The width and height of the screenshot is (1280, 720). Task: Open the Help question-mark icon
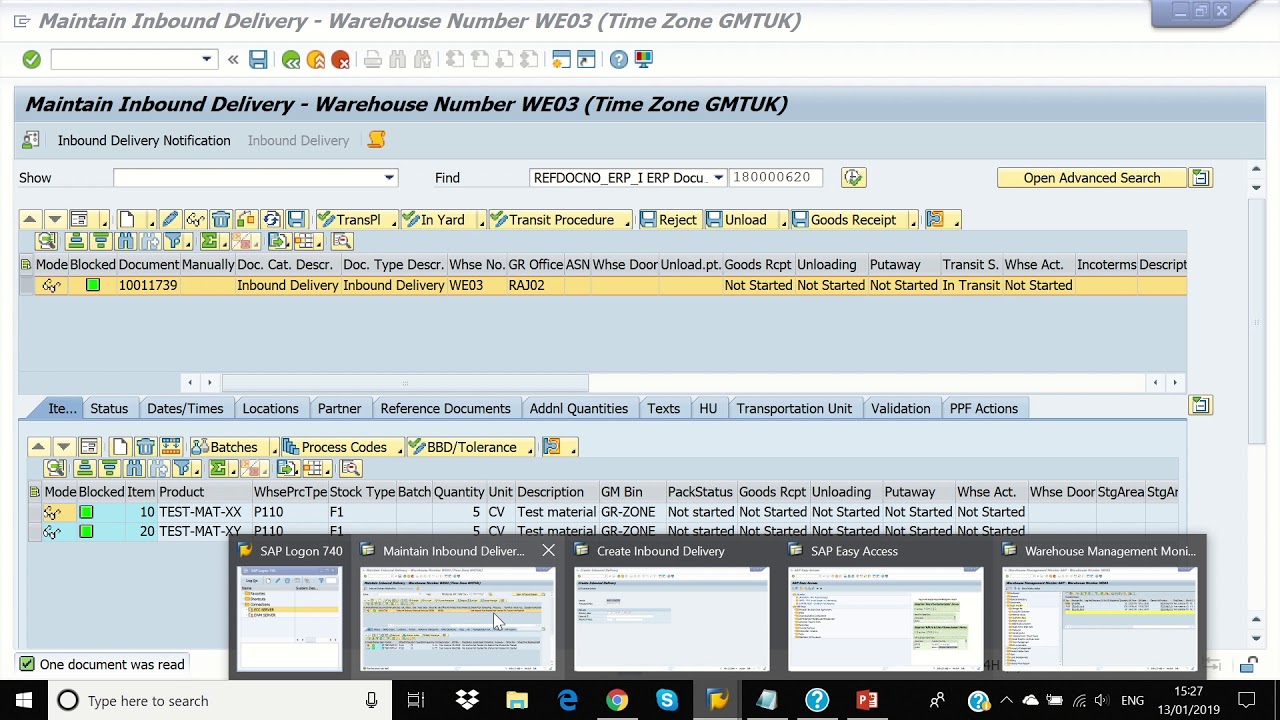(x=619, y=60)
